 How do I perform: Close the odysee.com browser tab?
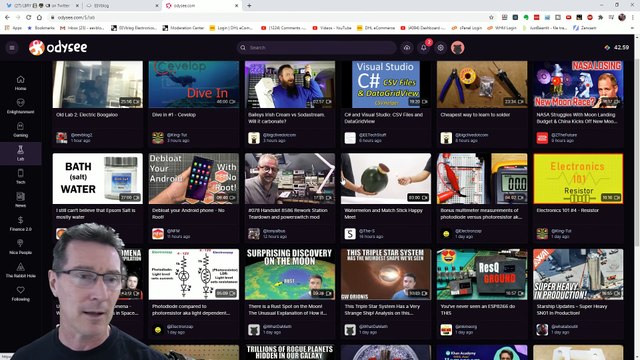coord(237,6)
